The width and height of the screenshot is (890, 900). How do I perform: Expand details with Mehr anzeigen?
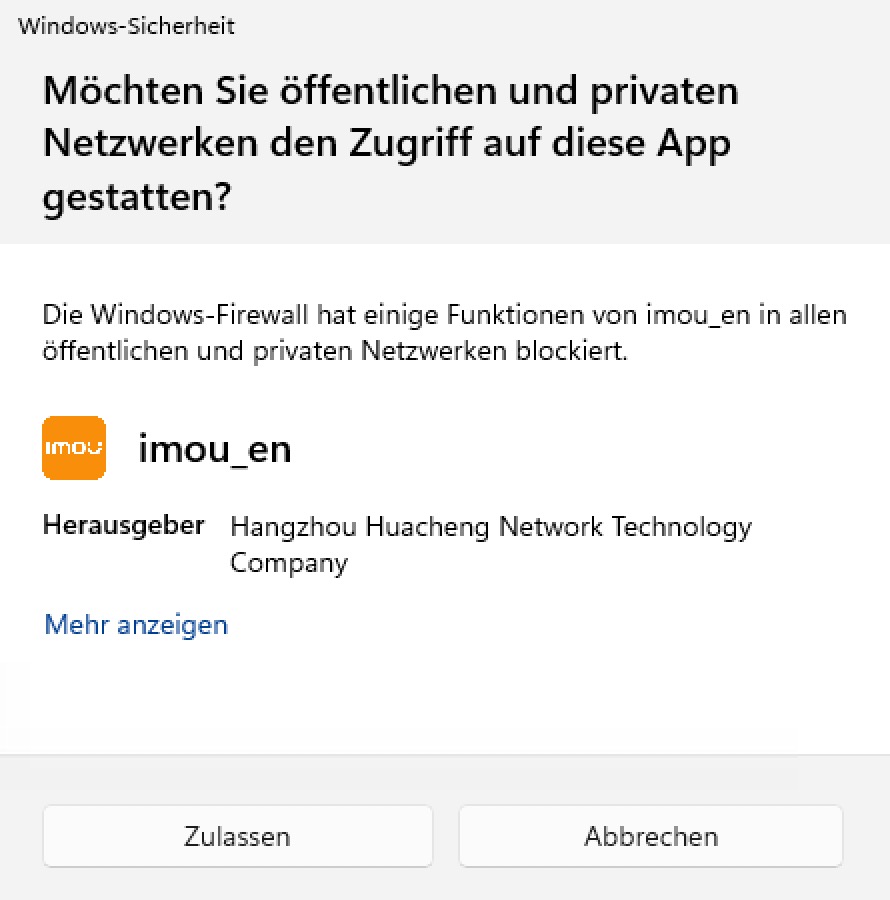point(136,625)
